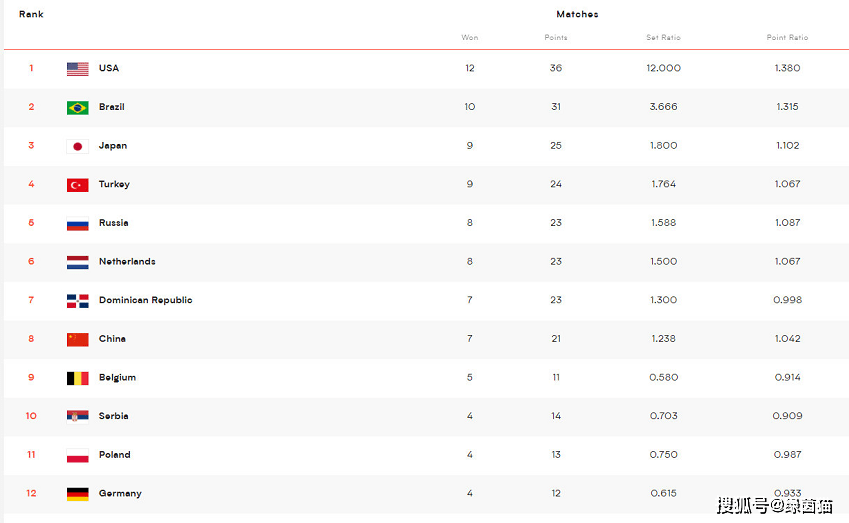Image resolution: width=849 pixels, height=523 pixels.
Task: Select Japan's points value 25
Action: [556, 146]
